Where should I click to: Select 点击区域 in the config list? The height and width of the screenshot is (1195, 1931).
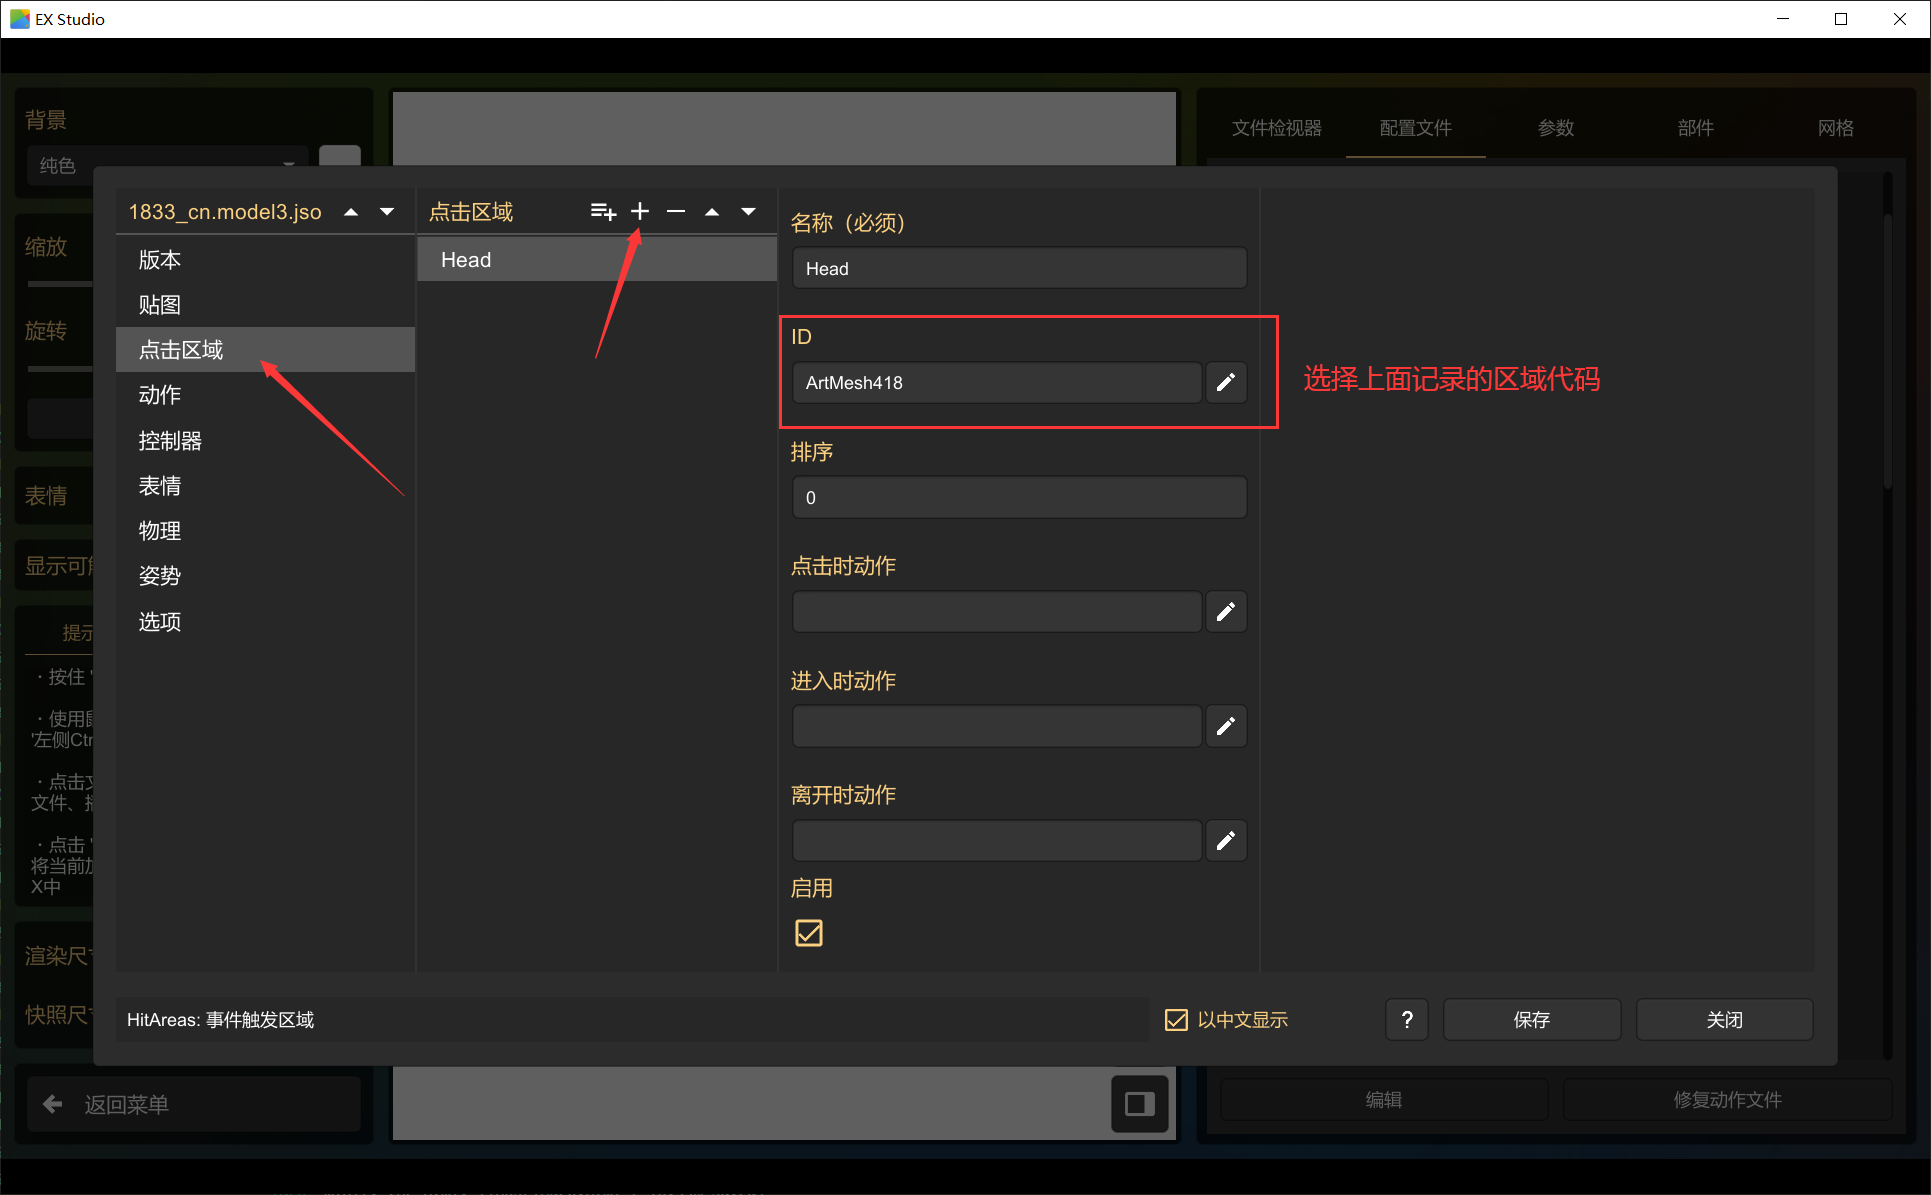[x=265, y=350]
